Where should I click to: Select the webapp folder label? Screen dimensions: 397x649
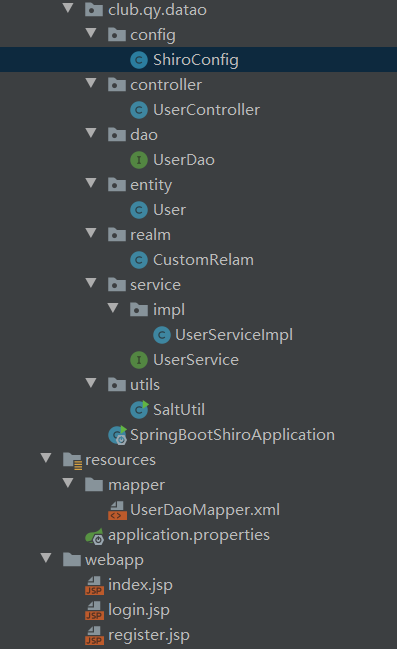[x=114, y=560]
